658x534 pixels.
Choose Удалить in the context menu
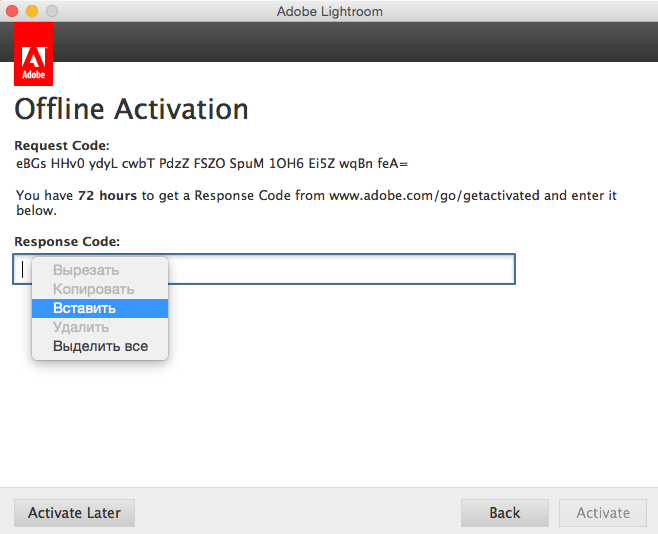[x=100, y=327]
